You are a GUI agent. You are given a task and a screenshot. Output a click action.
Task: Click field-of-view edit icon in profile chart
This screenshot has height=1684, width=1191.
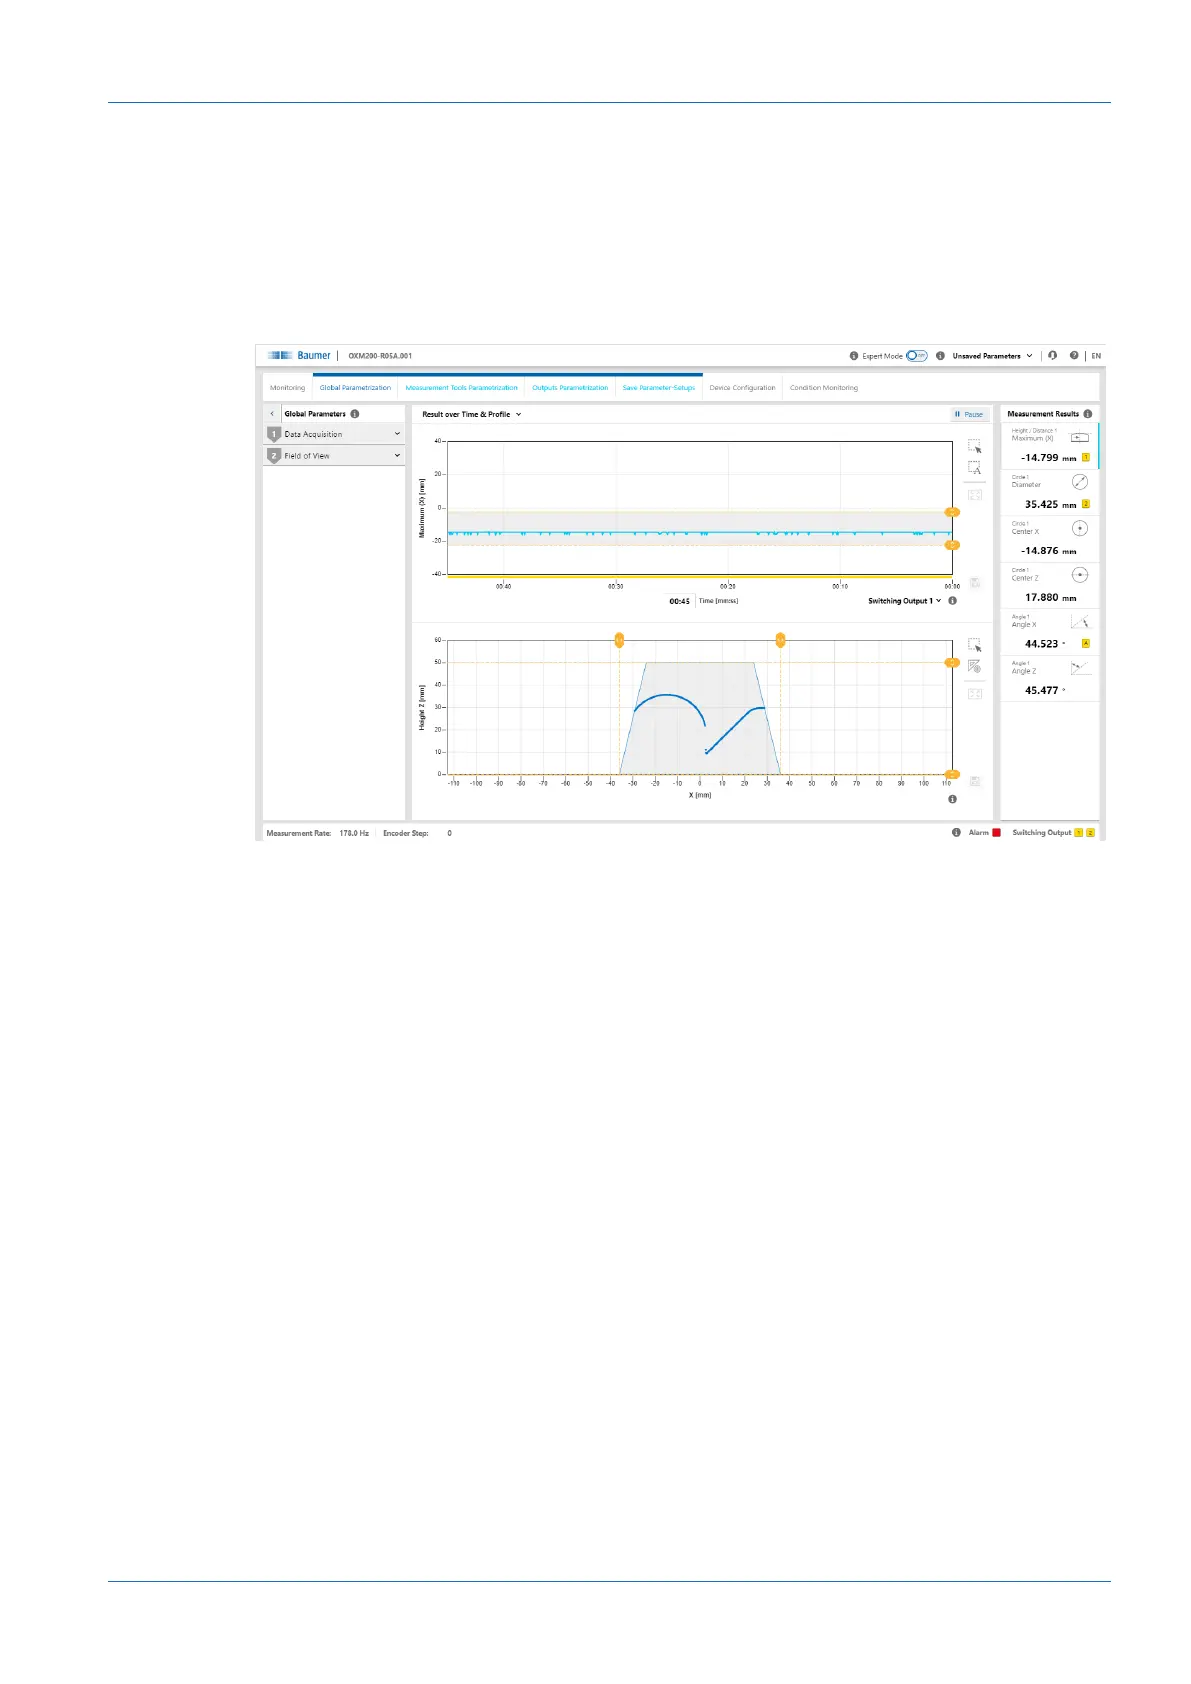pos(975,667)
